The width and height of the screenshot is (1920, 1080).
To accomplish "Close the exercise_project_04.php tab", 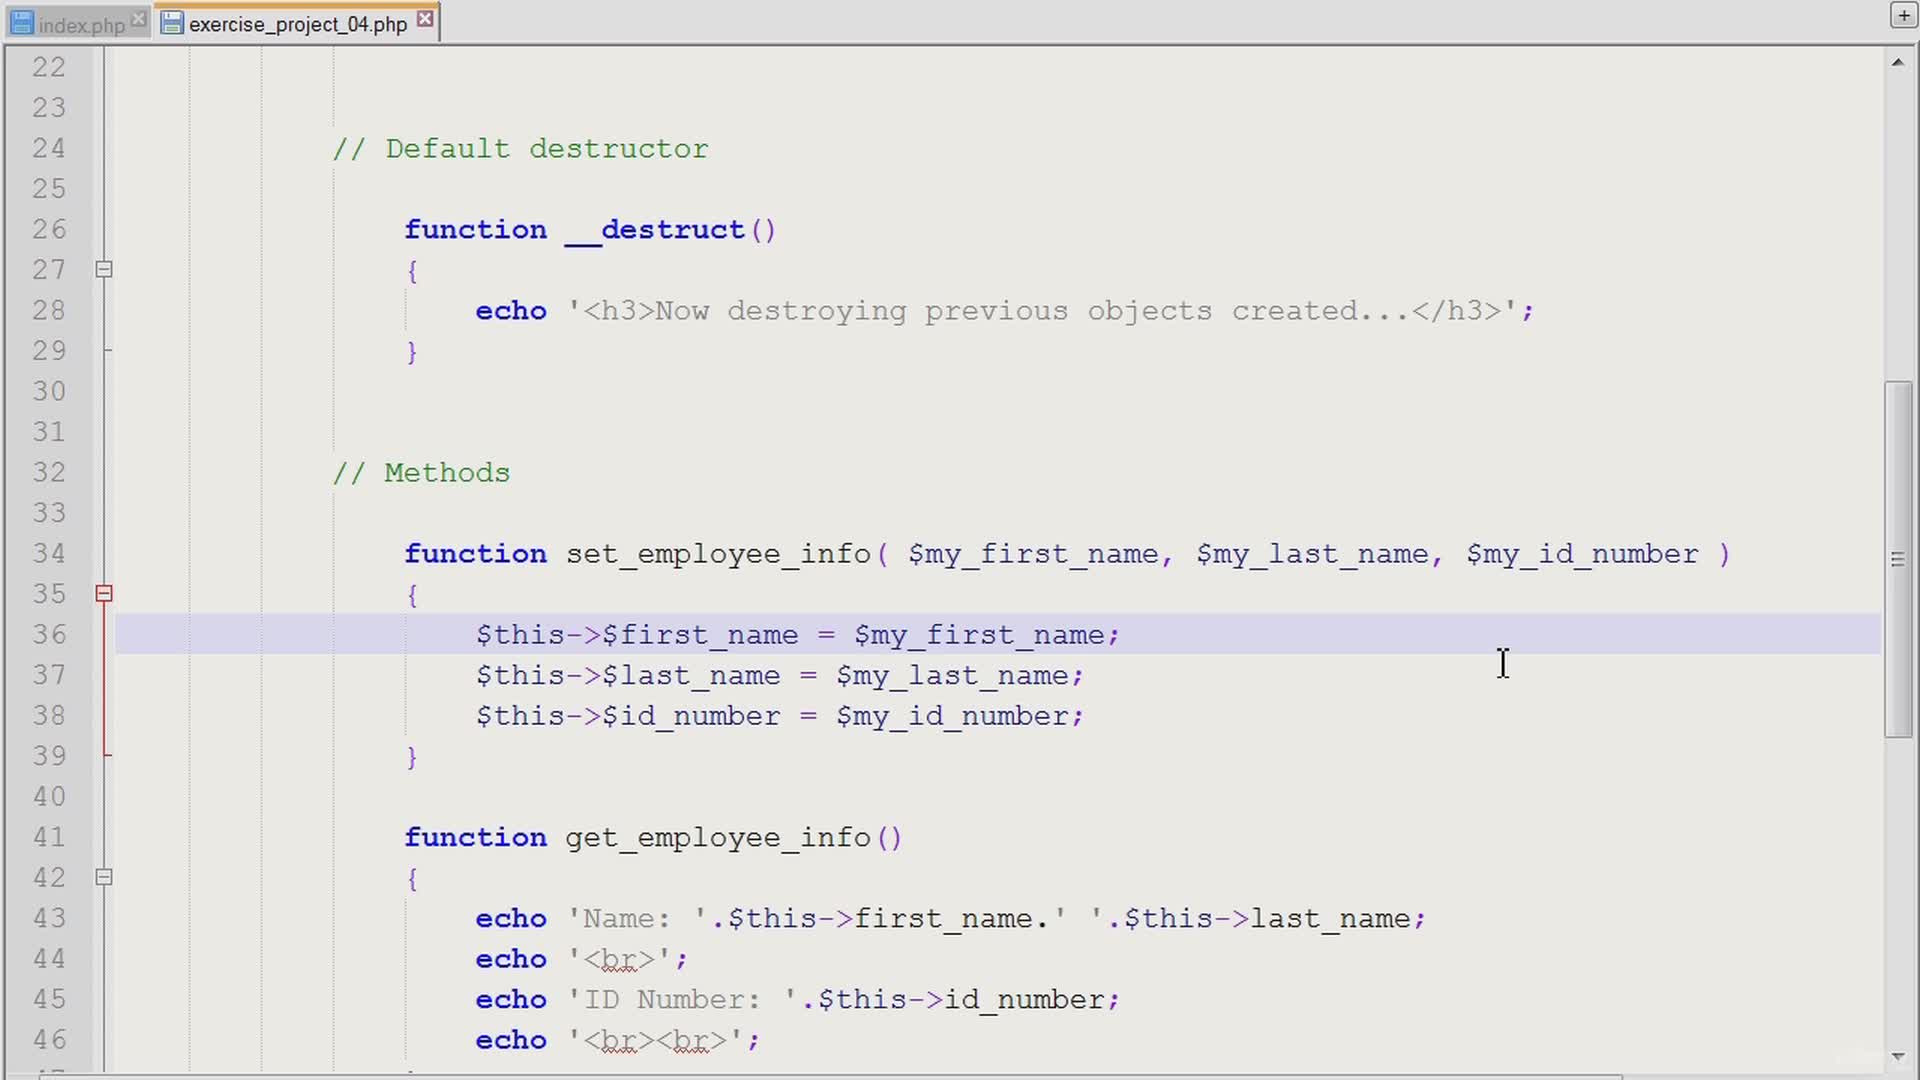I will point(425,19).
